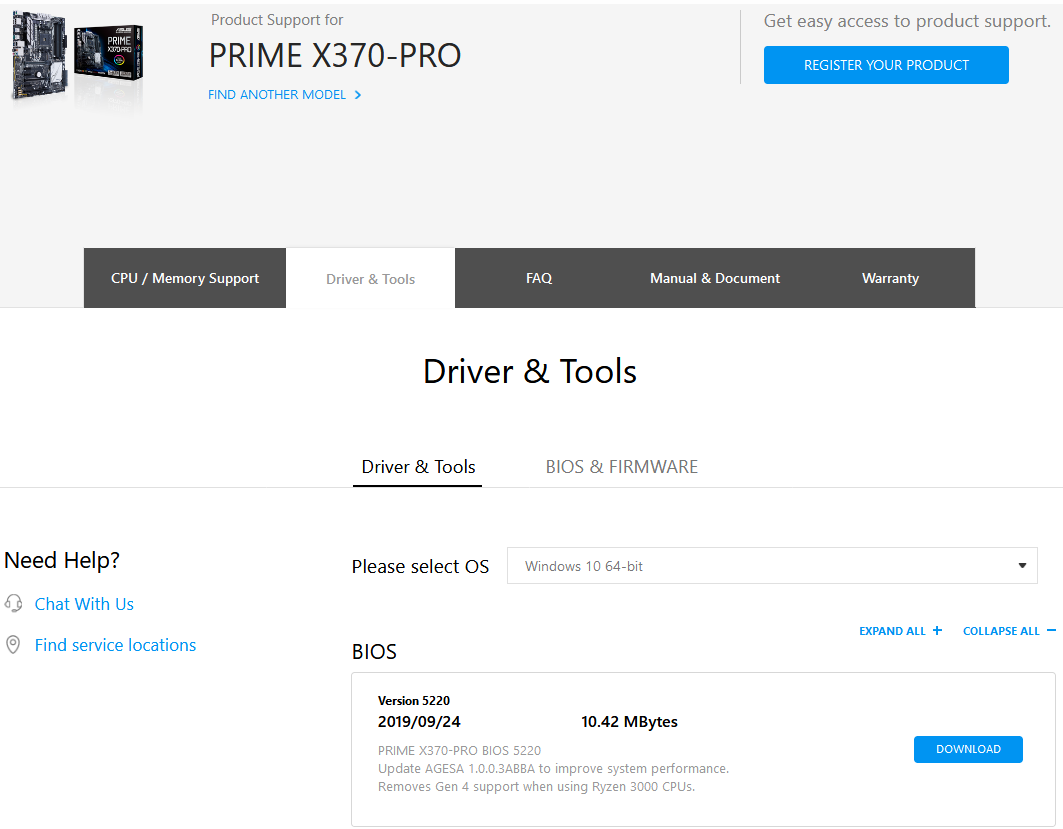Switch to the FAQ tab
Viewport: 1063px width, 829px height.
pos(539,278)
